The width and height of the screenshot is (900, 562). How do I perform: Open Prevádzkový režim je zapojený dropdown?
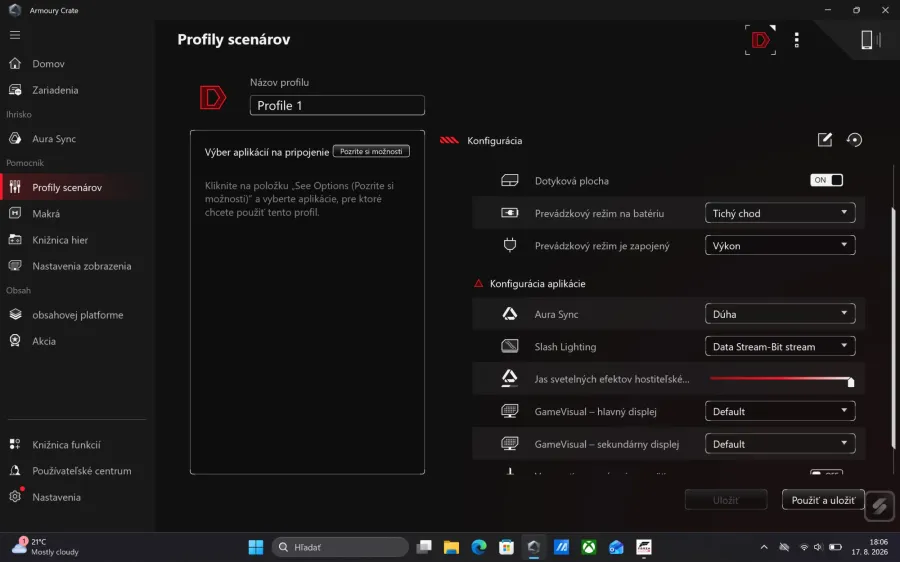(780, 246)
